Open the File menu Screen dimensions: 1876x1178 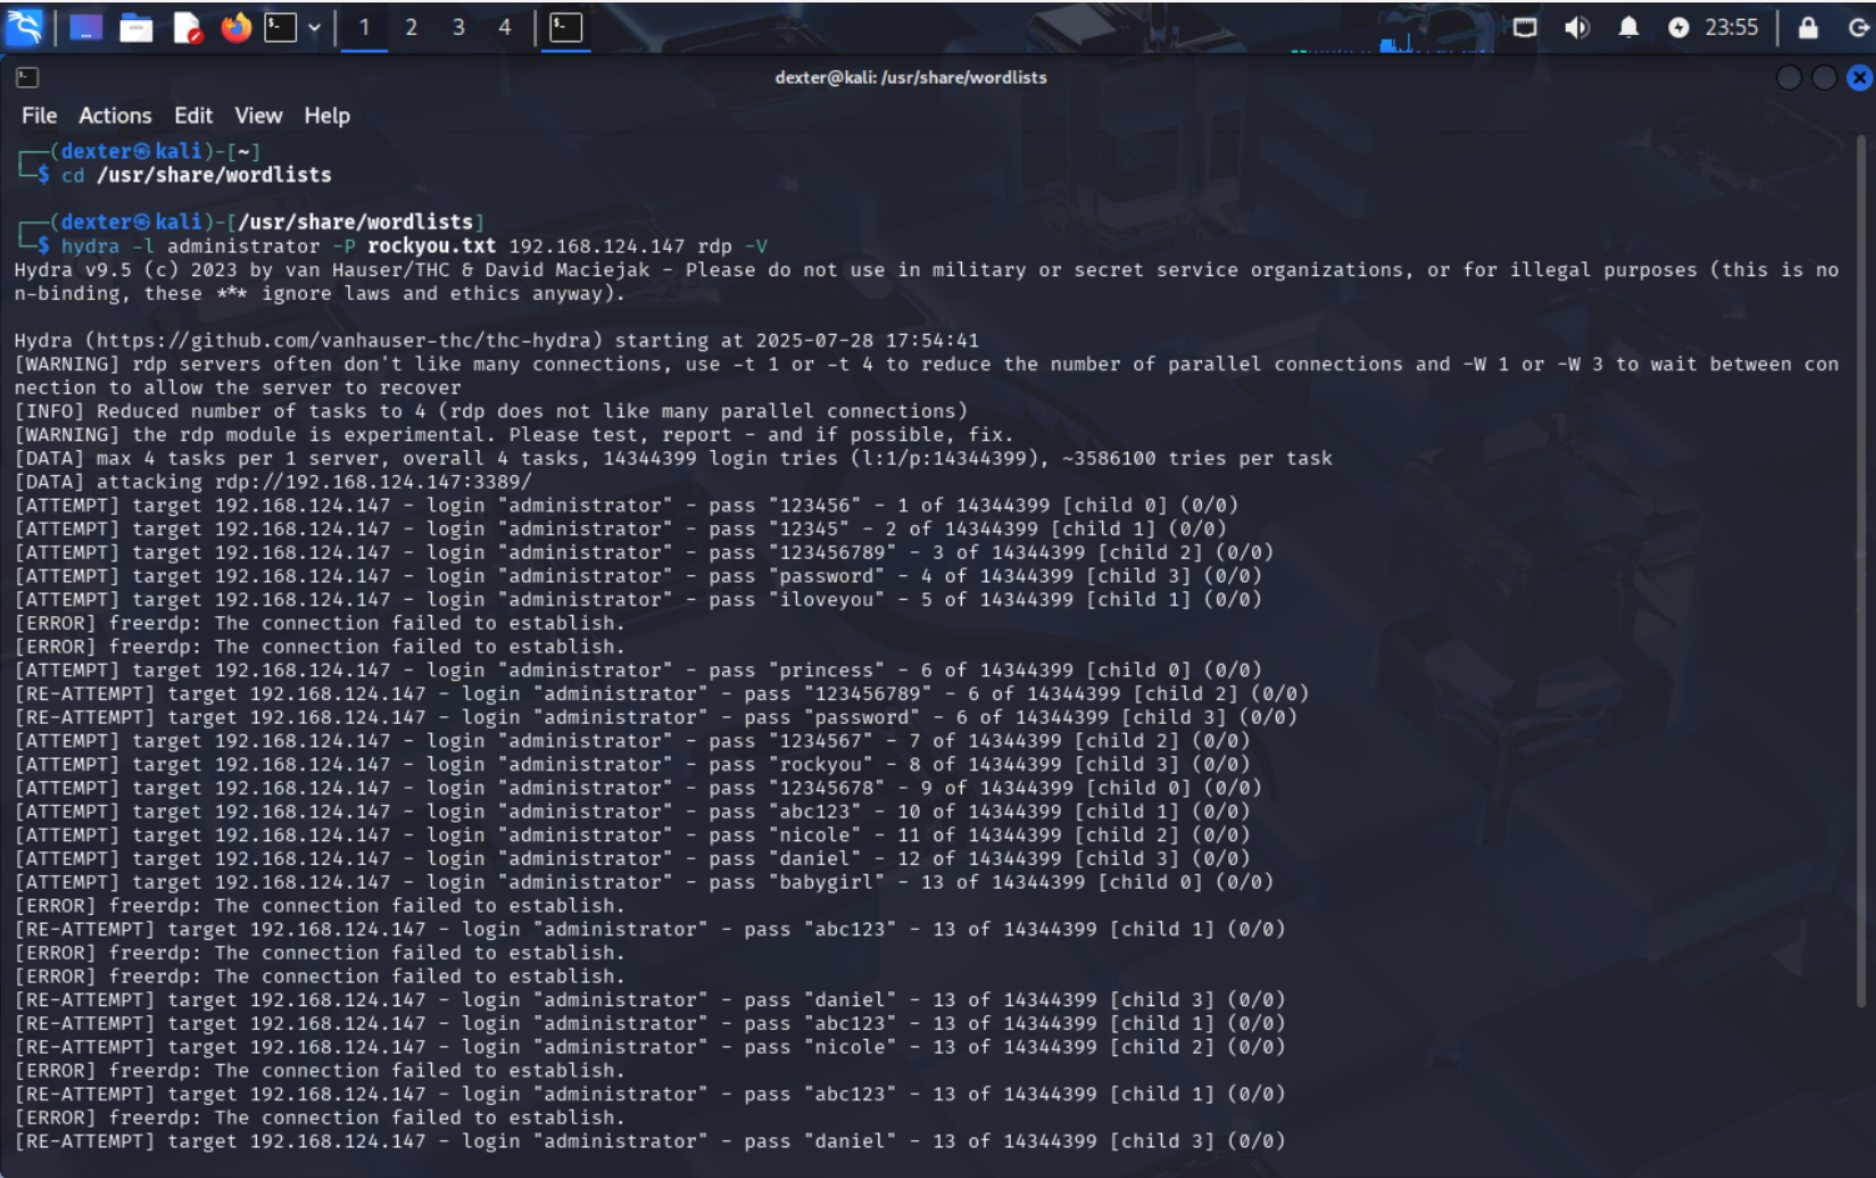pos(39,116)
